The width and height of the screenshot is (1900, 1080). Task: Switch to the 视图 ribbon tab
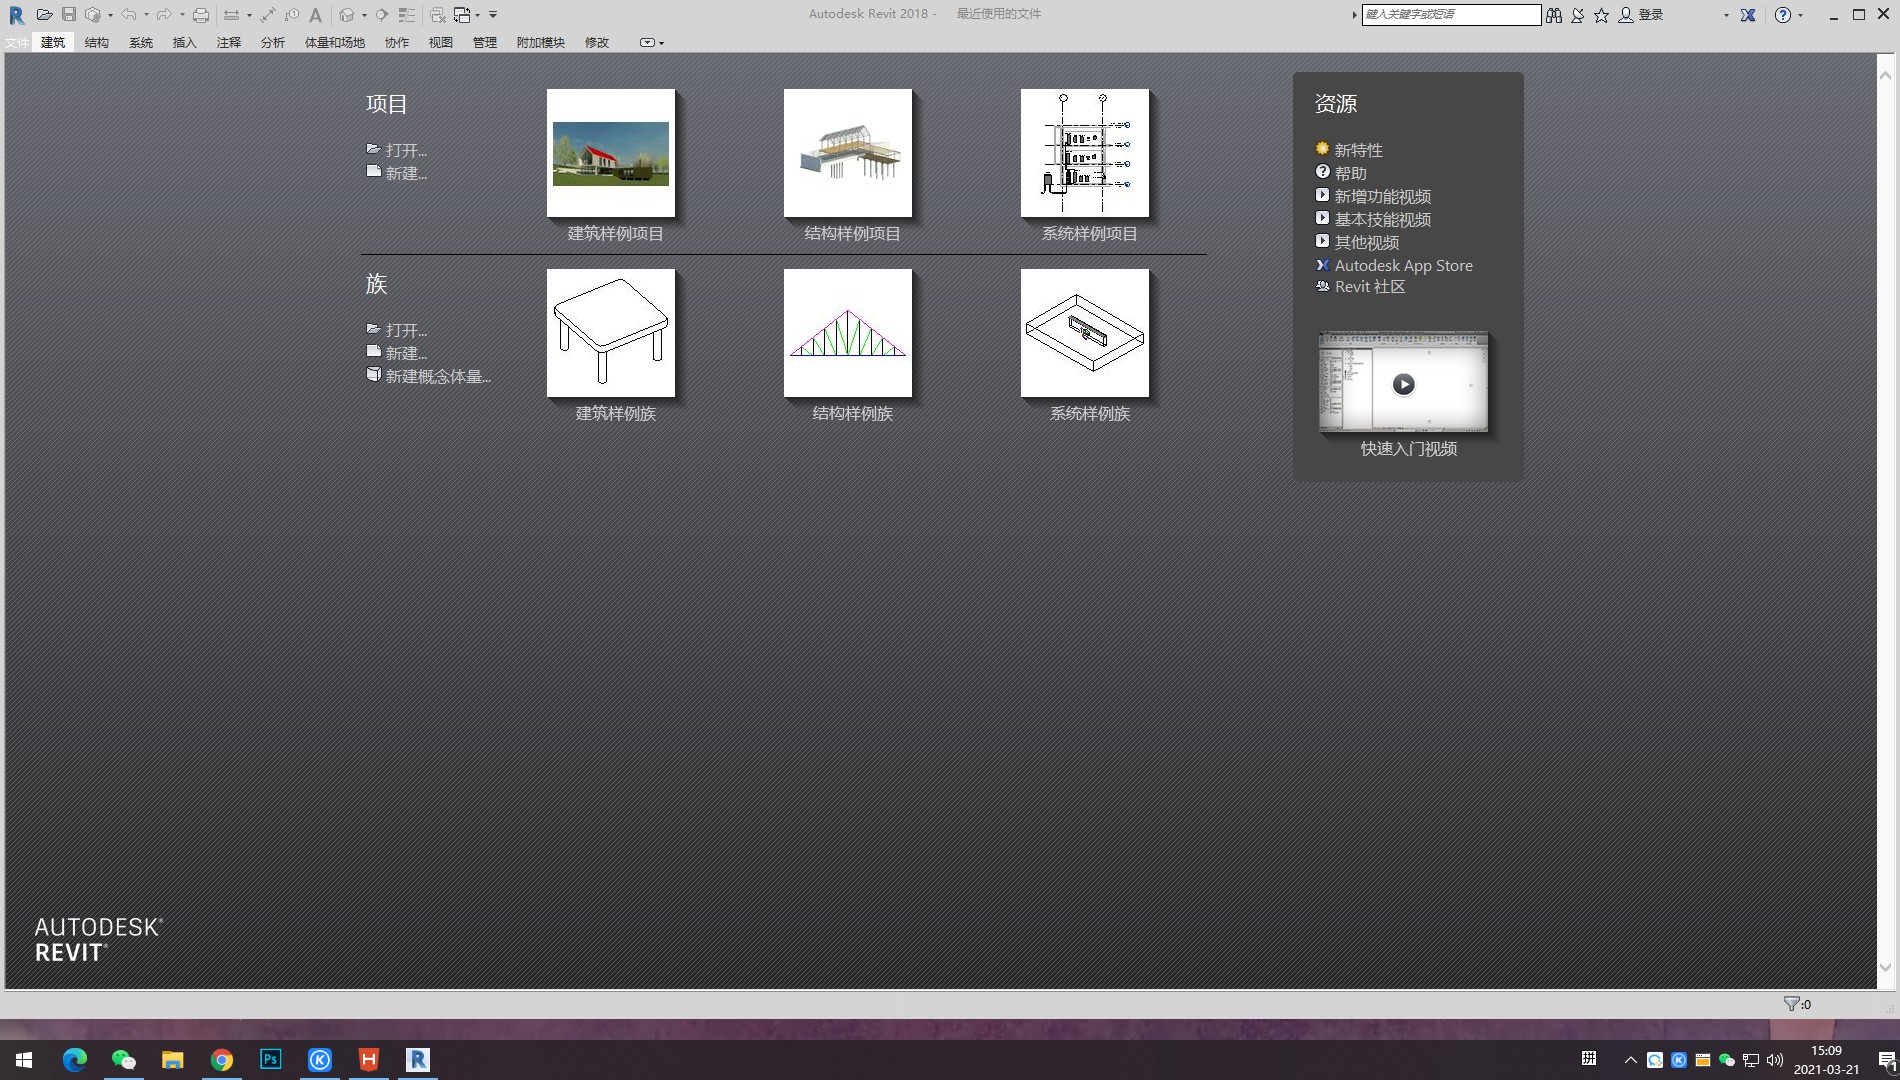click(x=441, y=43)
